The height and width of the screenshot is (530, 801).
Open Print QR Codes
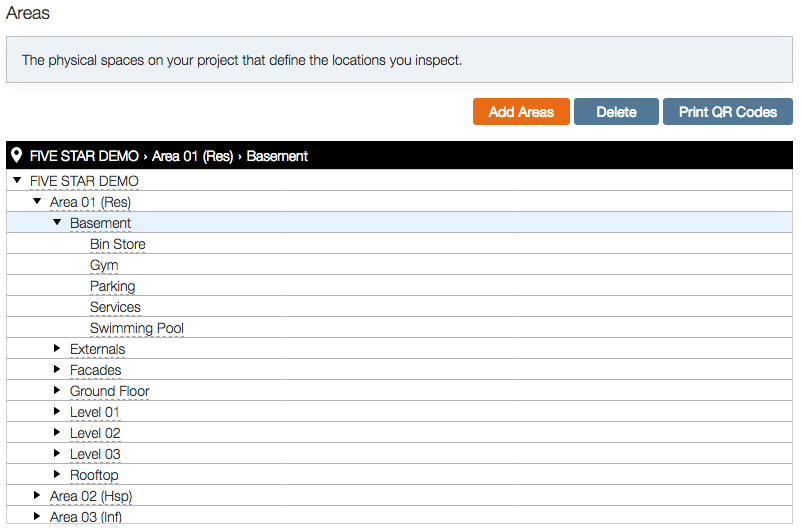click(727, 112)
